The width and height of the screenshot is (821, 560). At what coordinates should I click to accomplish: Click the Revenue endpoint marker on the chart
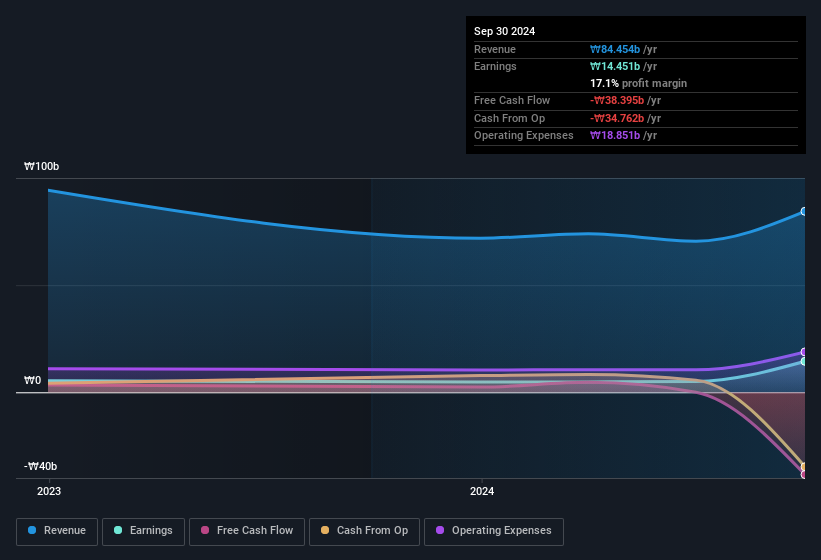804,211
